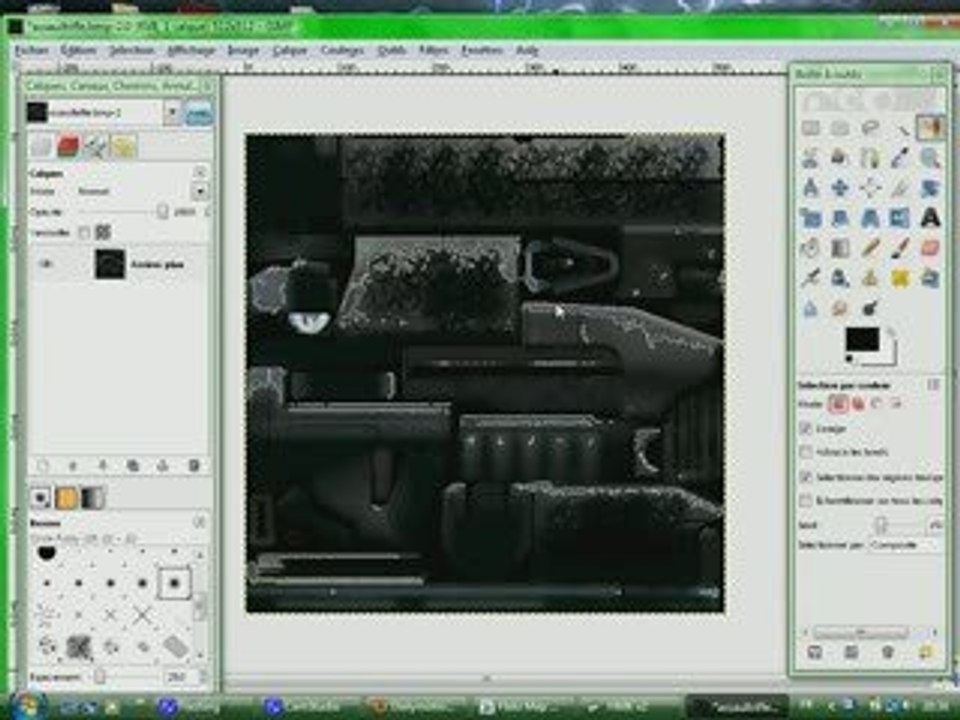Viewport: 960px width, 720px height.
Task: Select the Perspective tool
Action: coord(870,217)
